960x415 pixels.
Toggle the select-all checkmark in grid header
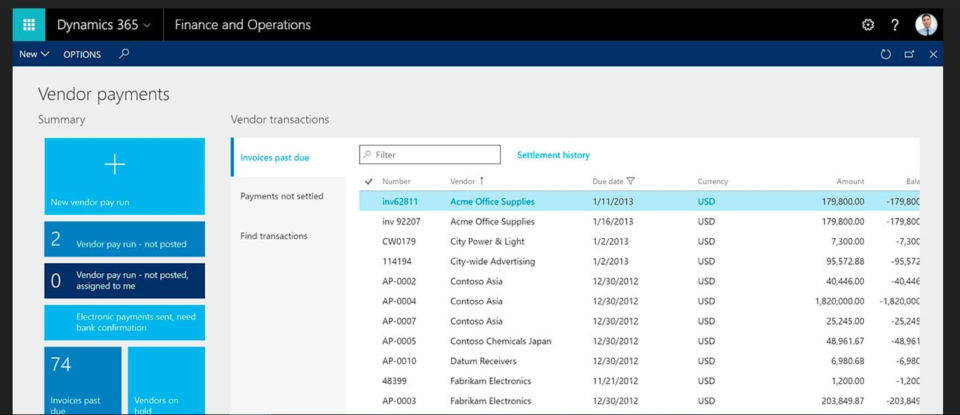click(369, 181)
